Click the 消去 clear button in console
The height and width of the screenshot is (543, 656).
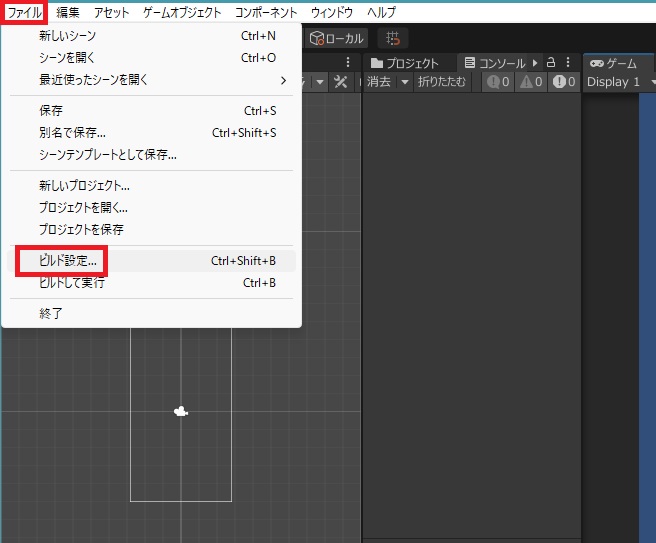380,82
